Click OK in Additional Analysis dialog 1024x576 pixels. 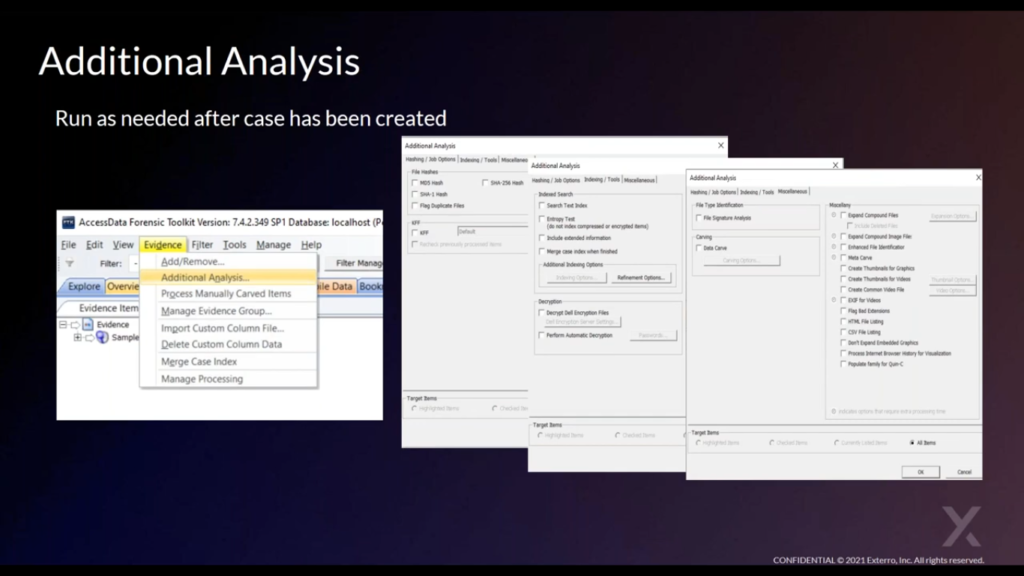click(921, 472)
